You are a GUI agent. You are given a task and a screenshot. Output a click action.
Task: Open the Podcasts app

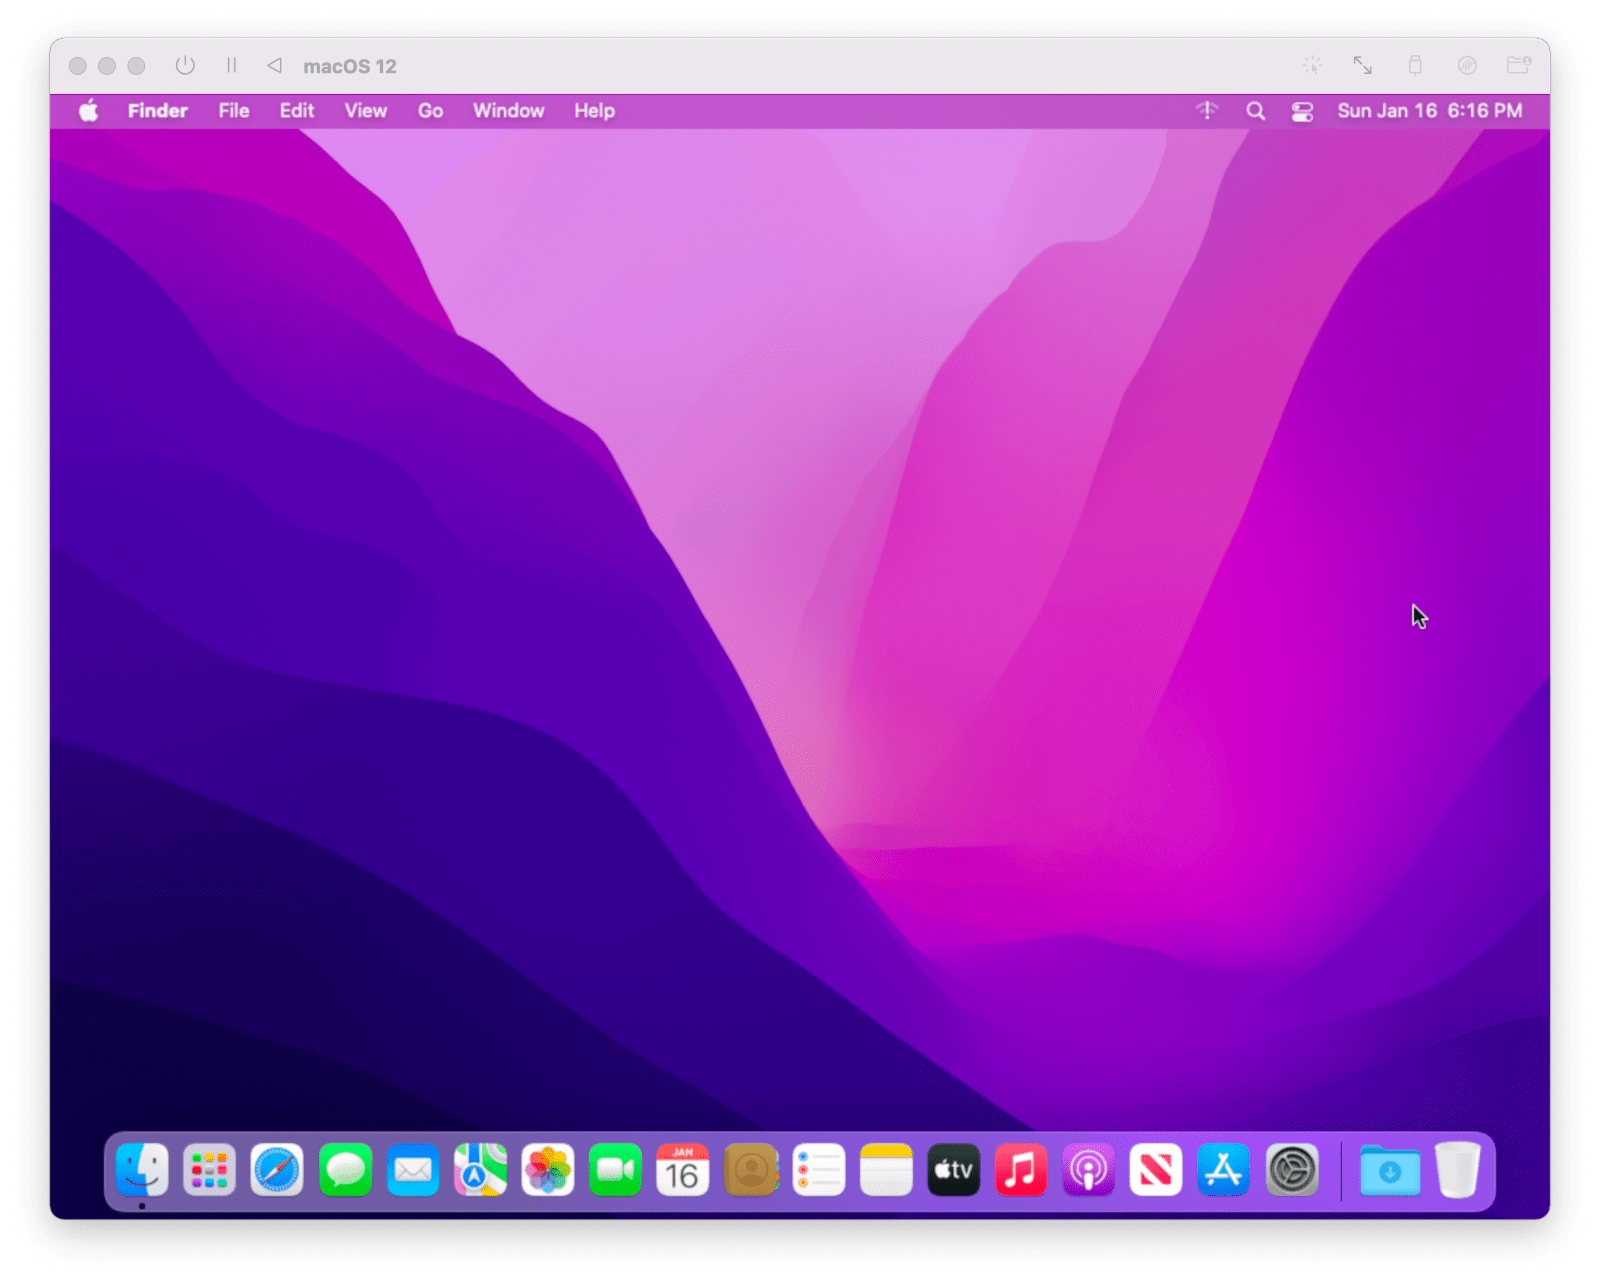click(x=1087, y=1170)
